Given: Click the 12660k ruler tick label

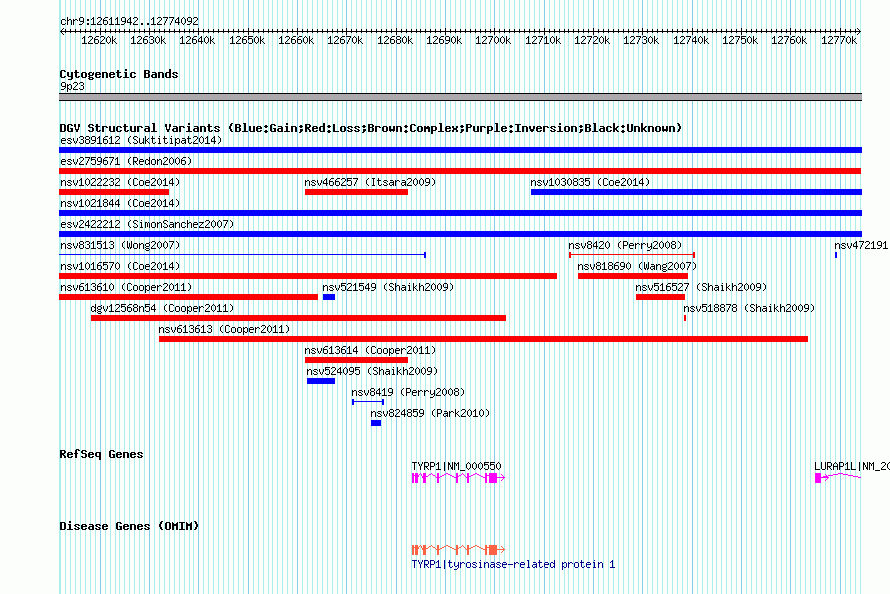Looking at the screenshot, I should pos(296,40).
